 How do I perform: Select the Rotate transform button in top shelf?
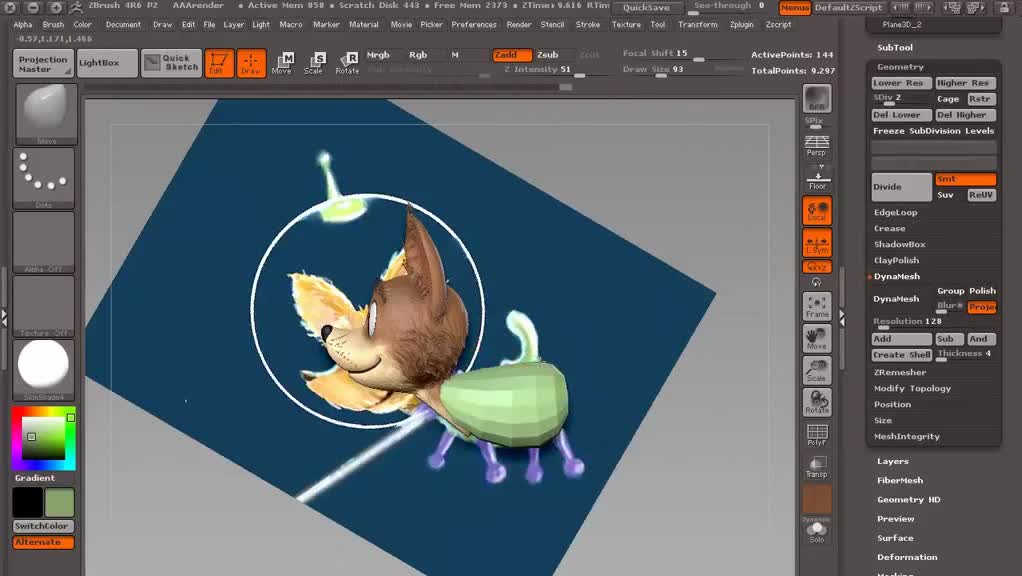347,63
